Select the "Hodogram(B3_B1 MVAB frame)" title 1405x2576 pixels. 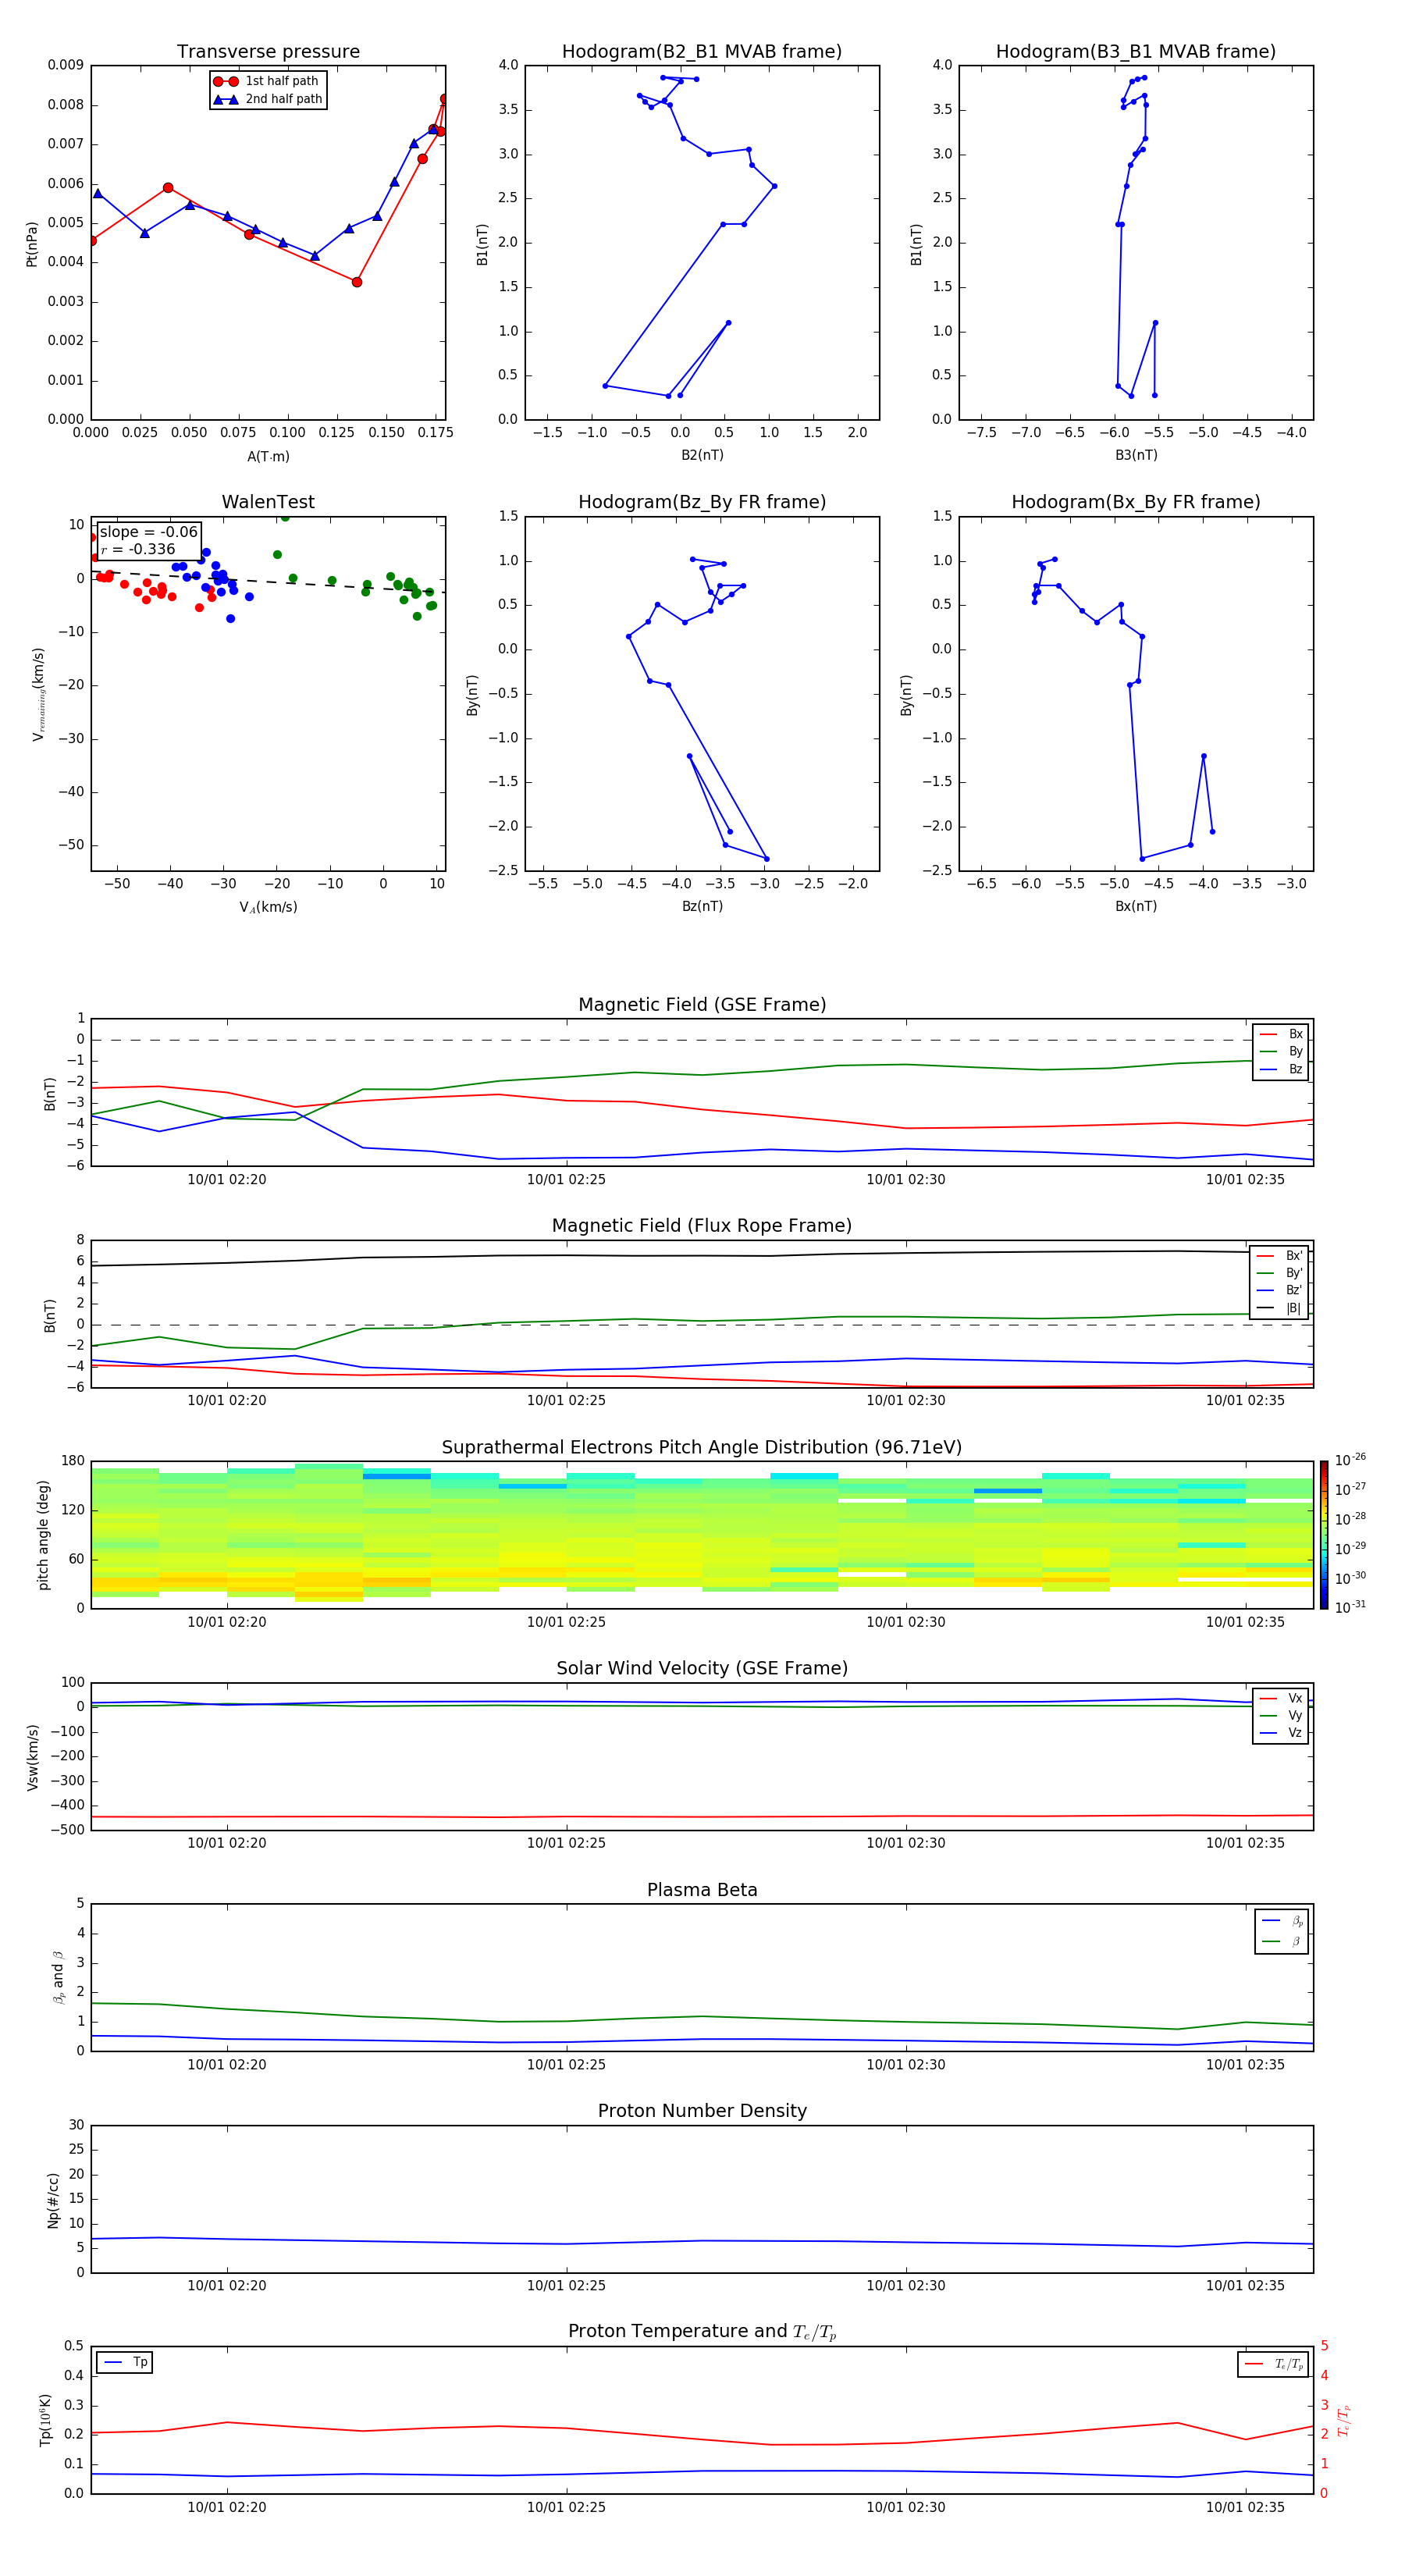pyautogui.click(x=1136, y=51)
